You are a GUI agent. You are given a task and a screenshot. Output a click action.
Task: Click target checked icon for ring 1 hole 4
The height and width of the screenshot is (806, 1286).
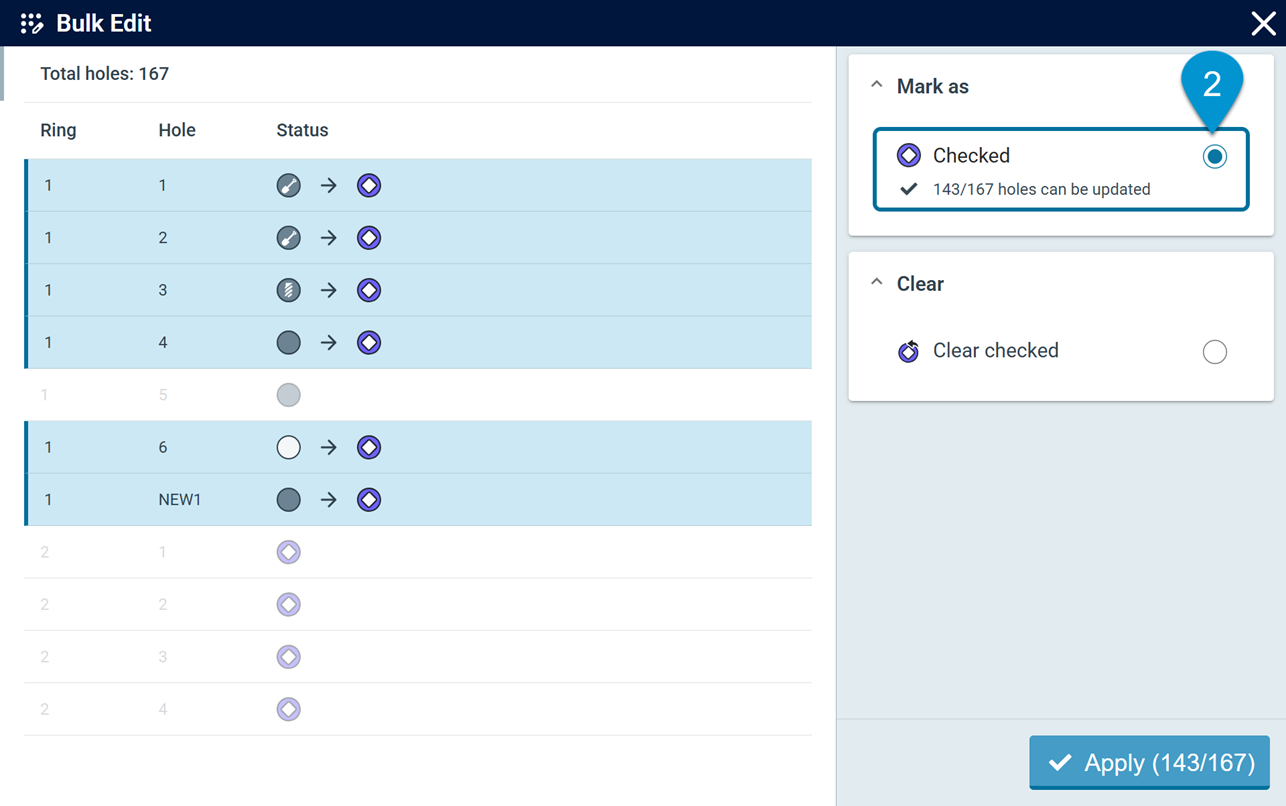pyautogui.click(x=369, y=342)
